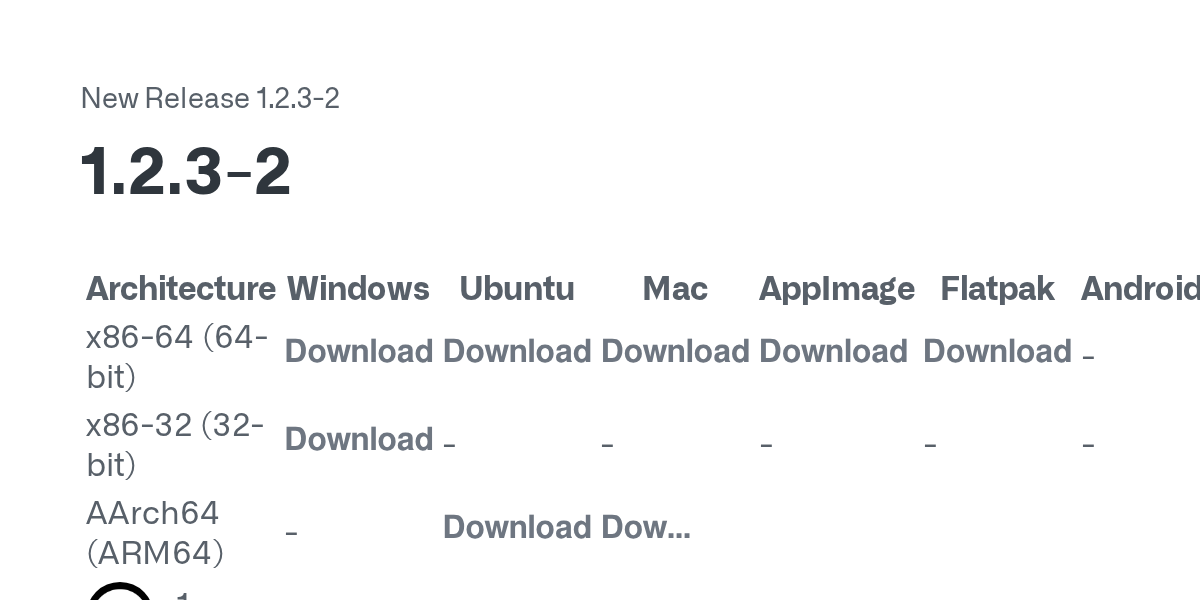
Task: Click the partially visible circle icon at bottom
Action: 120,591
